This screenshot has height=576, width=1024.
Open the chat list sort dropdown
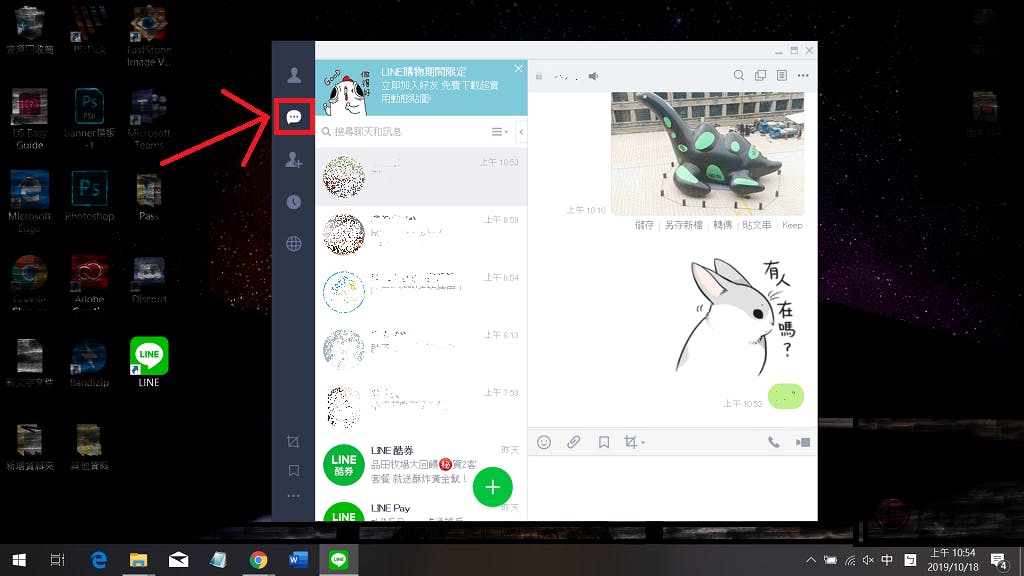[x=500, y=132]
